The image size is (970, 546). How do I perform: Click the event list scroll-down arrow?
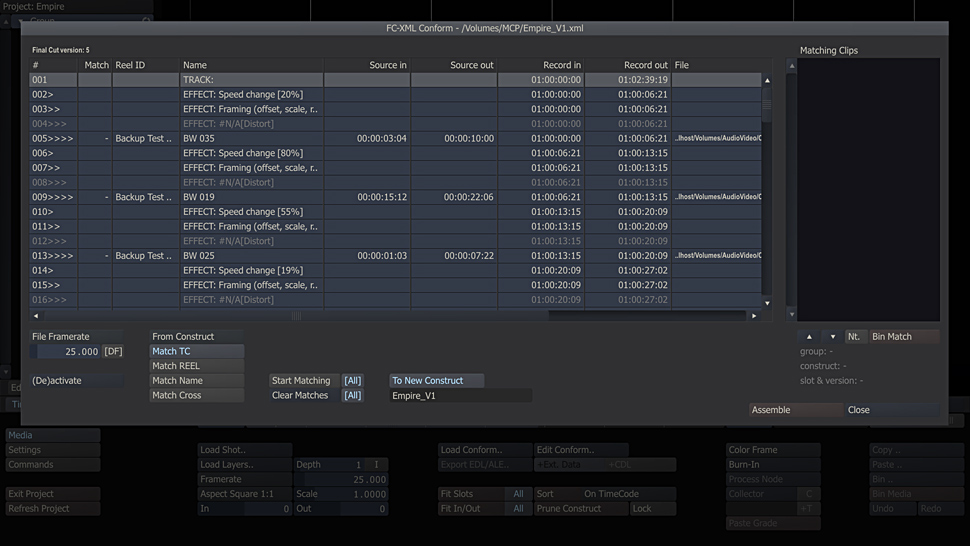click(x=767, y=302)
